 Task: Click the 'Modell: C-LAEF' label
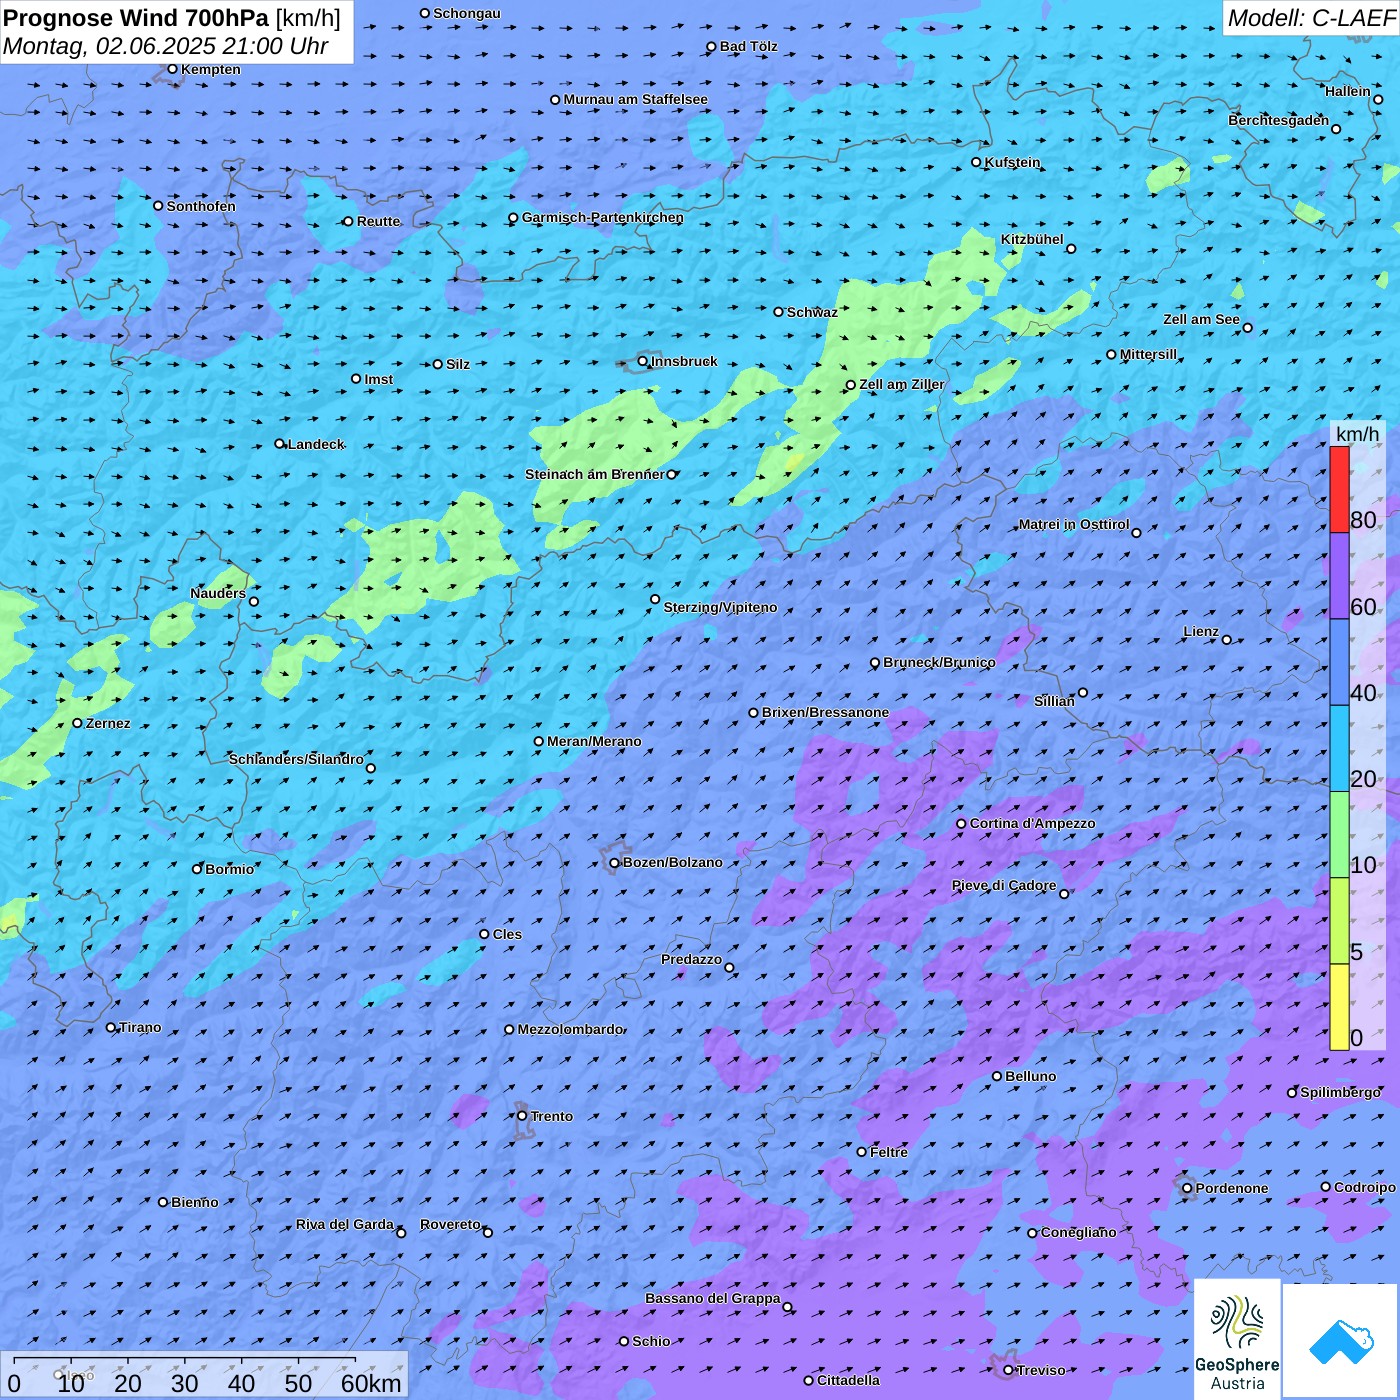1311,18
